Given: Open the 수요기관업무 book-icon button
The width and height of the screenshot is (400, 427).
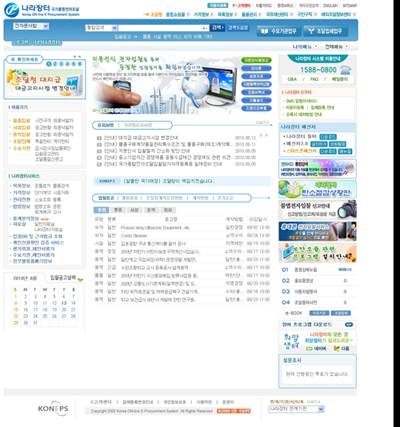Looking at the screenshot, I should (x=279, y=31).
